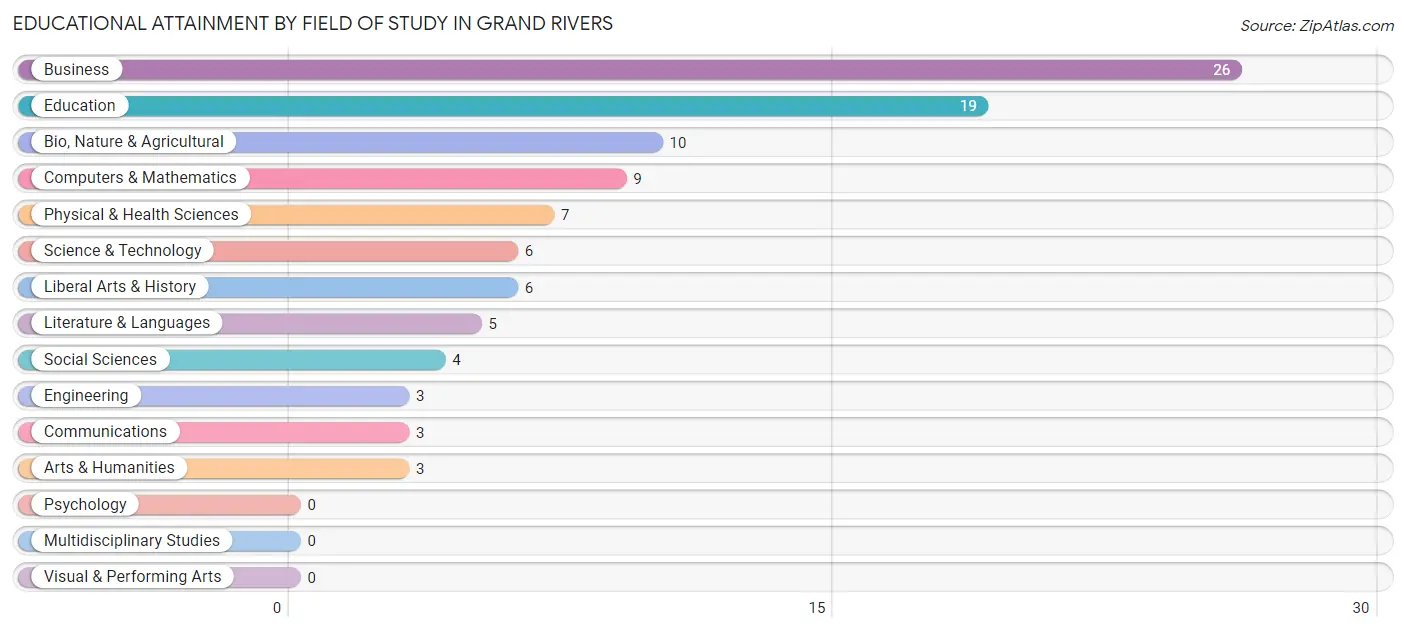Click the Liberal Arts & History label
Screen dimensions: 1406x632
120,287
